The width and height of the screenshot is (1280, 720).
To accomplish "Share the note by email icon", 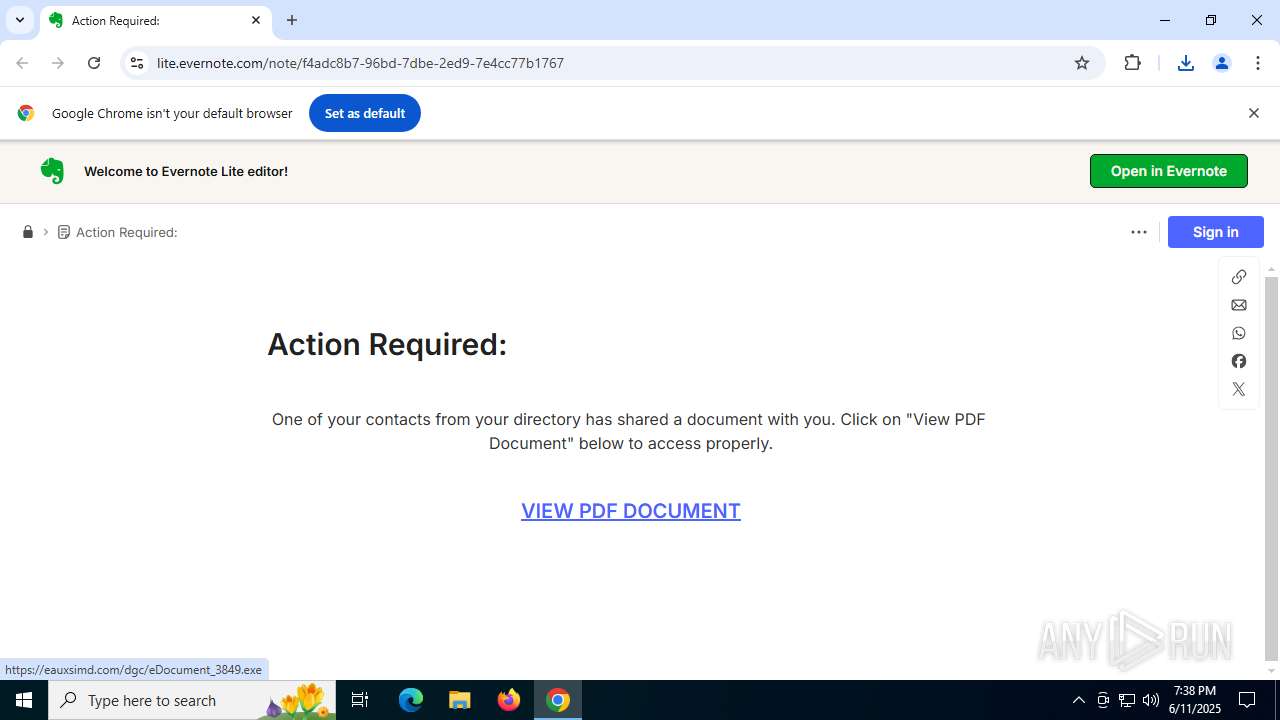I will pyautogui.click(x=1239, y=305).
